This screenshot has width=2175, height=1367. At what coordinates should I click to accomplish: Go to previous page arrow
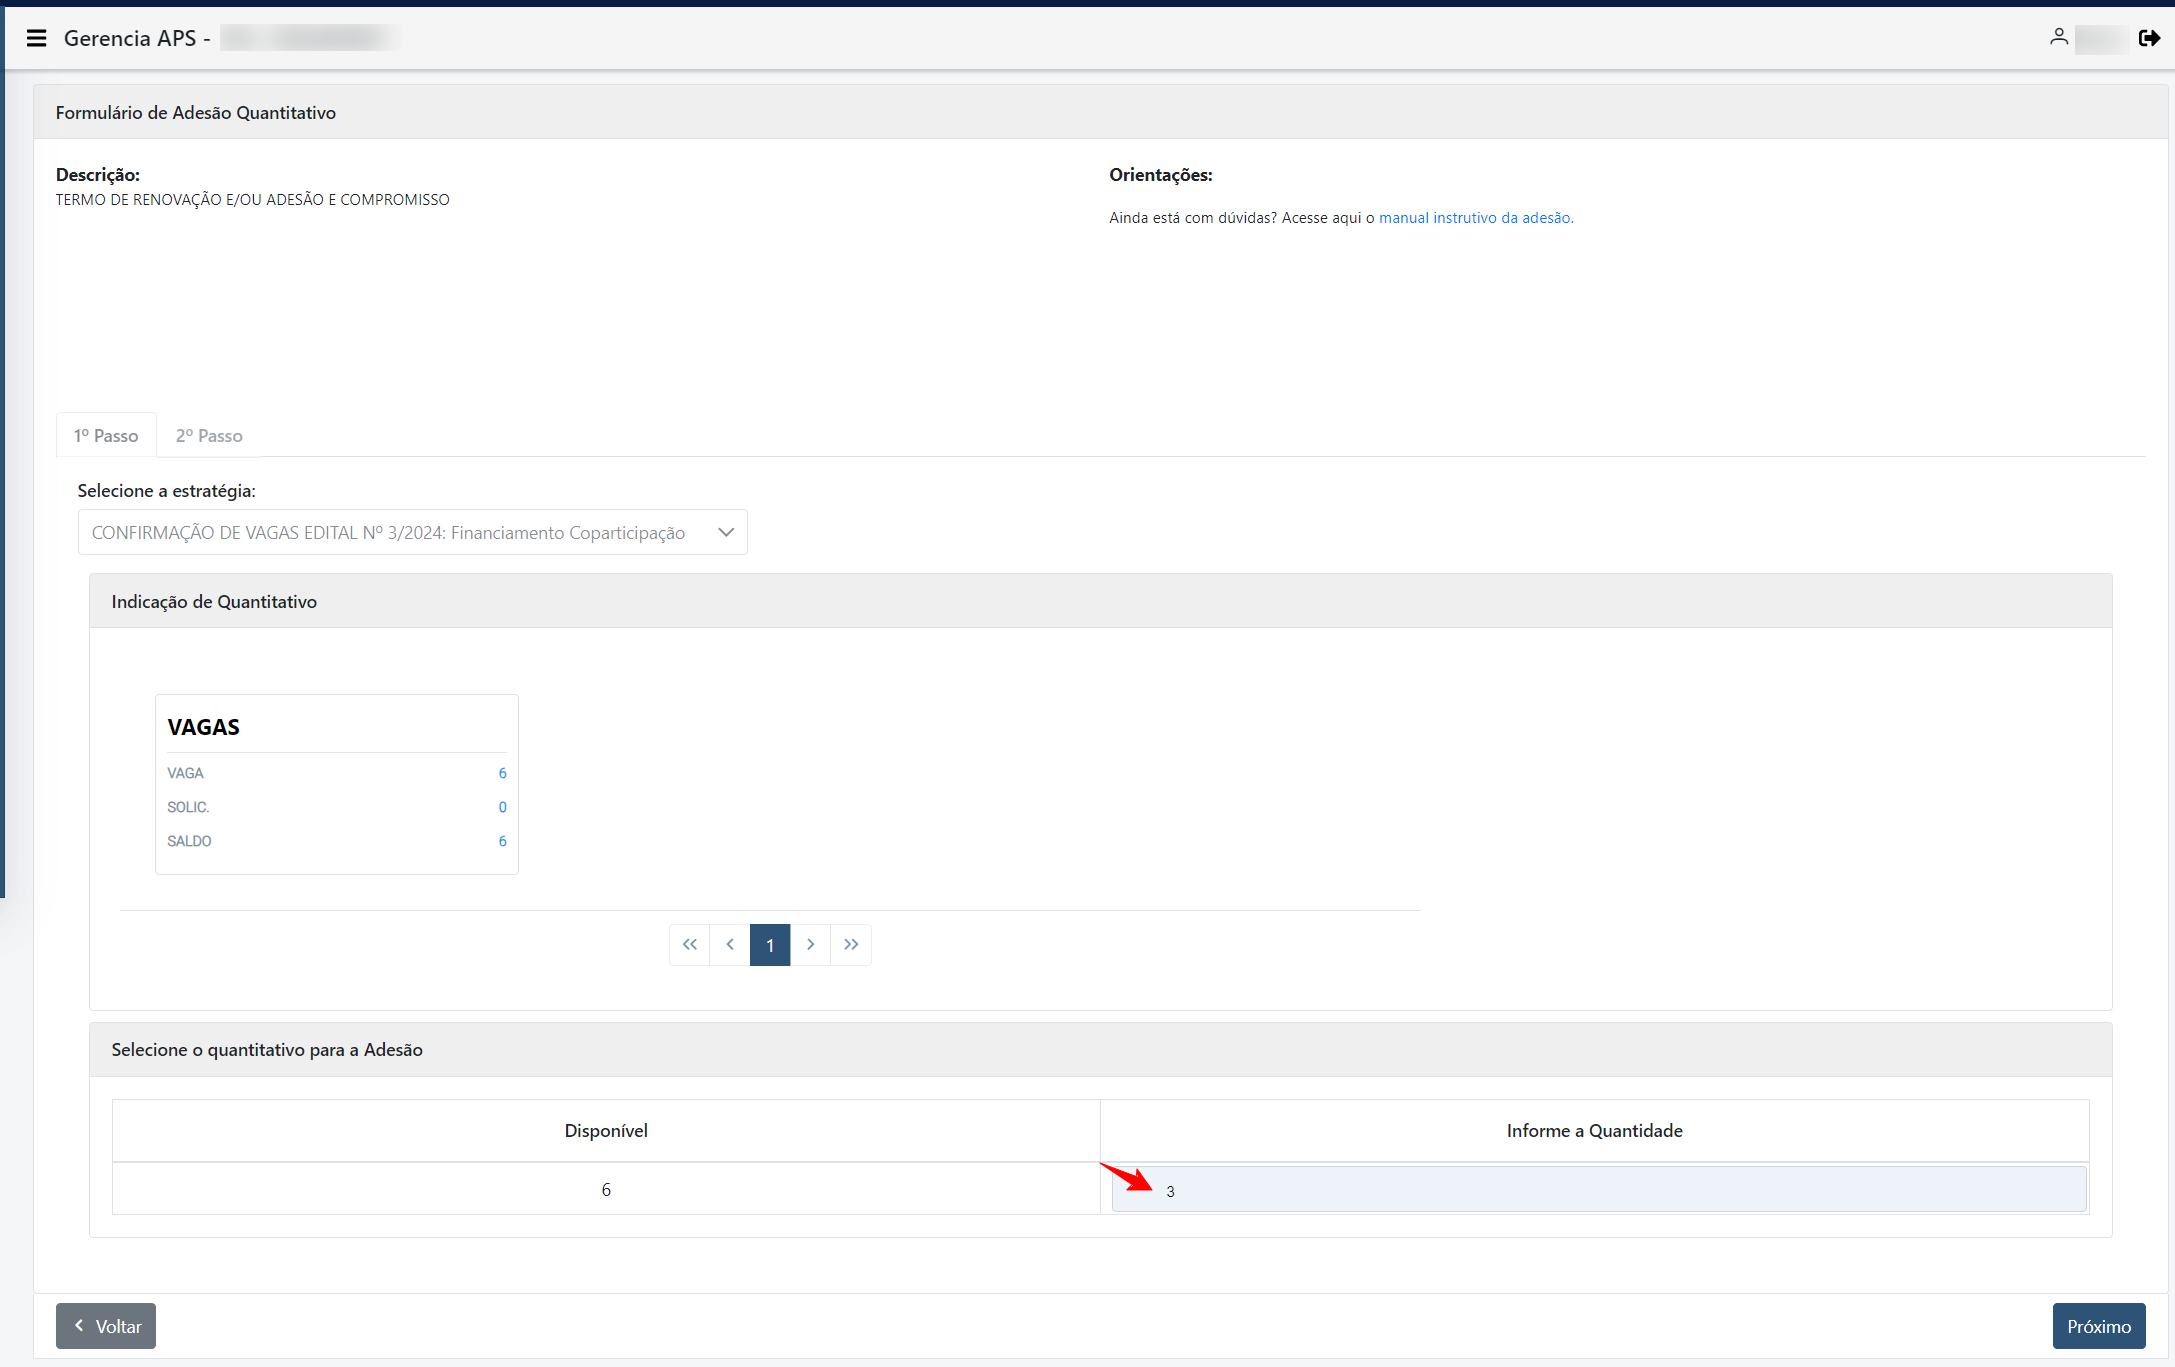[x=730, y=944]
